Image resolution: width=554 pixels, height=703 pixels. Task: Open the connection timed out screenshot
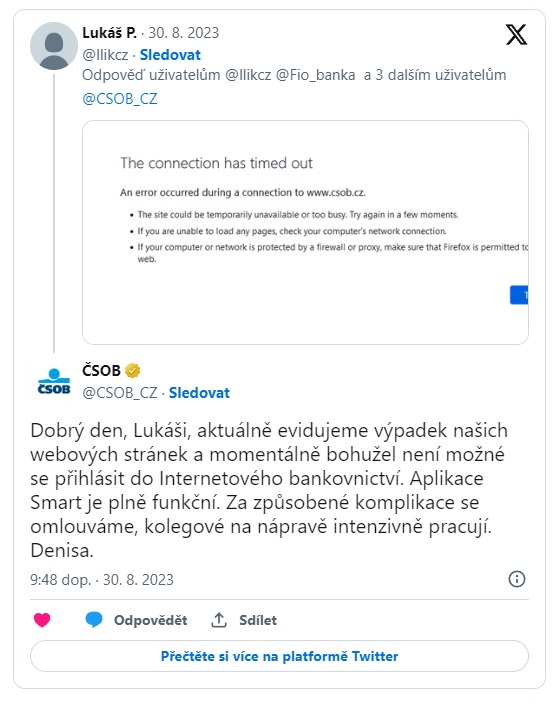(x=305, y=232)
